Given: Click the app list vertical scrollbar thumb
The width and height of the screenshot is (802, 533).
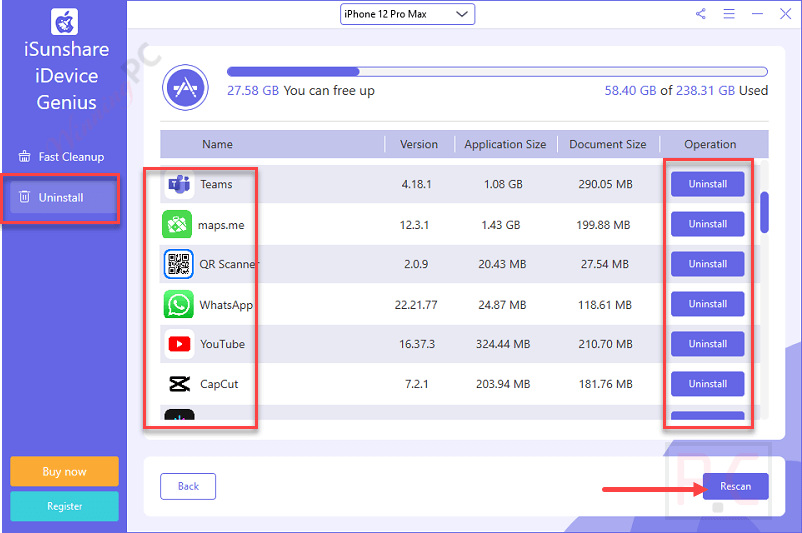Looking at the screenshot, I should (764, 212).
